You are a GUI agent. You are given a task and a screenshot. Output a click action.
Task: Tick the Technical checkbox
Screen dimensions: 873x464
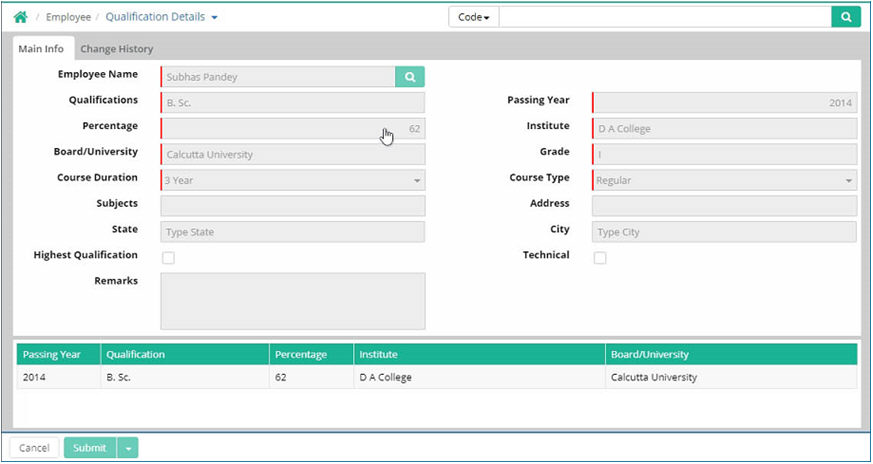point(600,258)
